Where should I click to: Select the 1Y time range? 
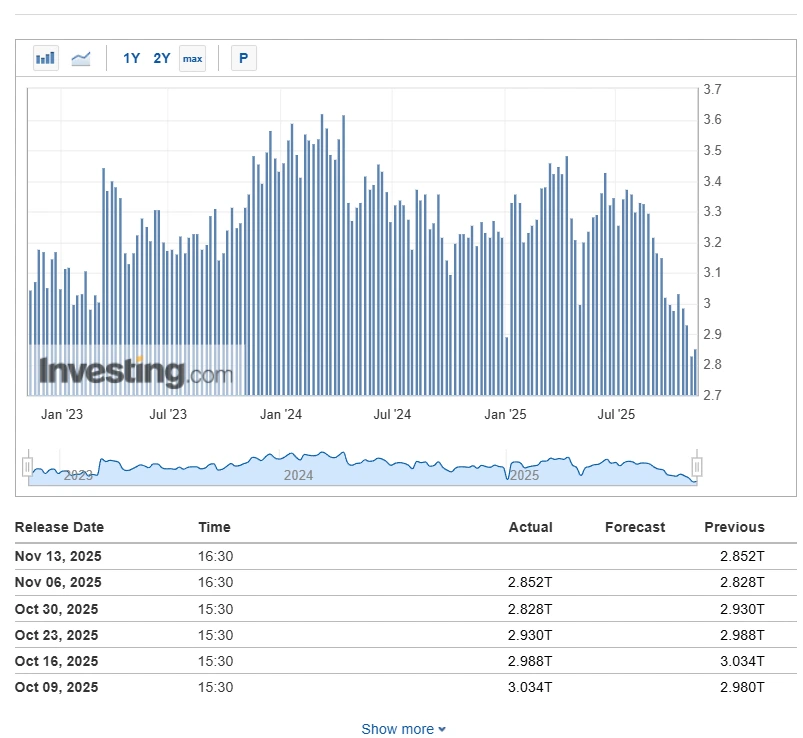(x=132, y=58)
